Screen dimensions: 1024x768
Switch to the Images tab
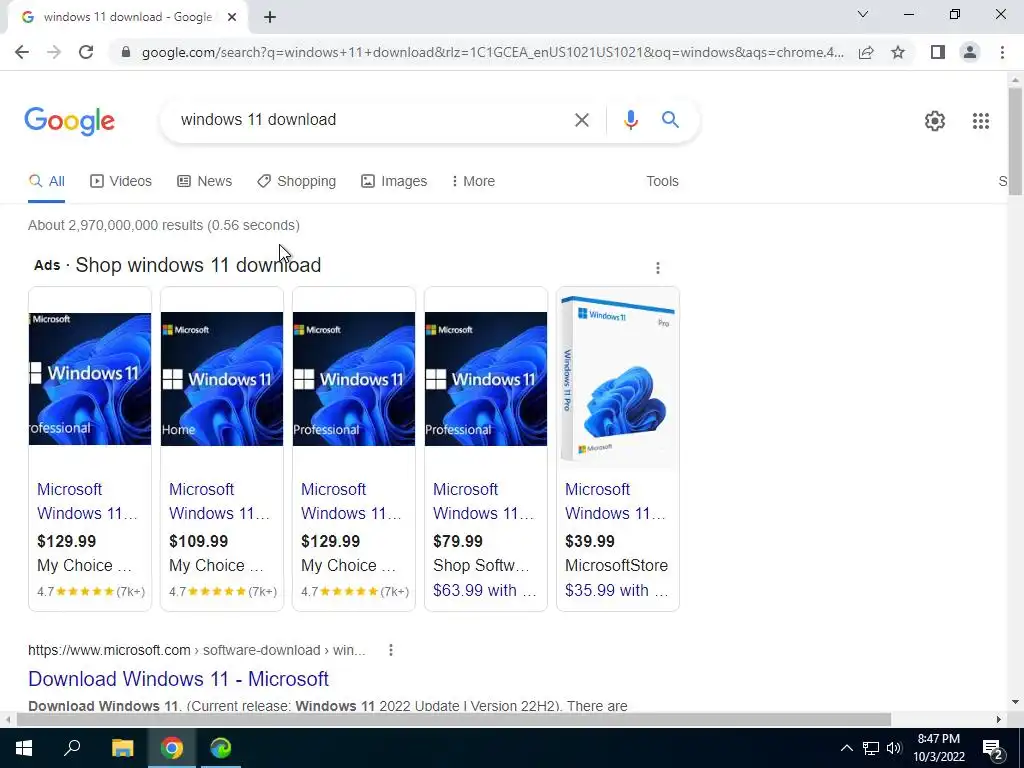[x=394, y=182]
